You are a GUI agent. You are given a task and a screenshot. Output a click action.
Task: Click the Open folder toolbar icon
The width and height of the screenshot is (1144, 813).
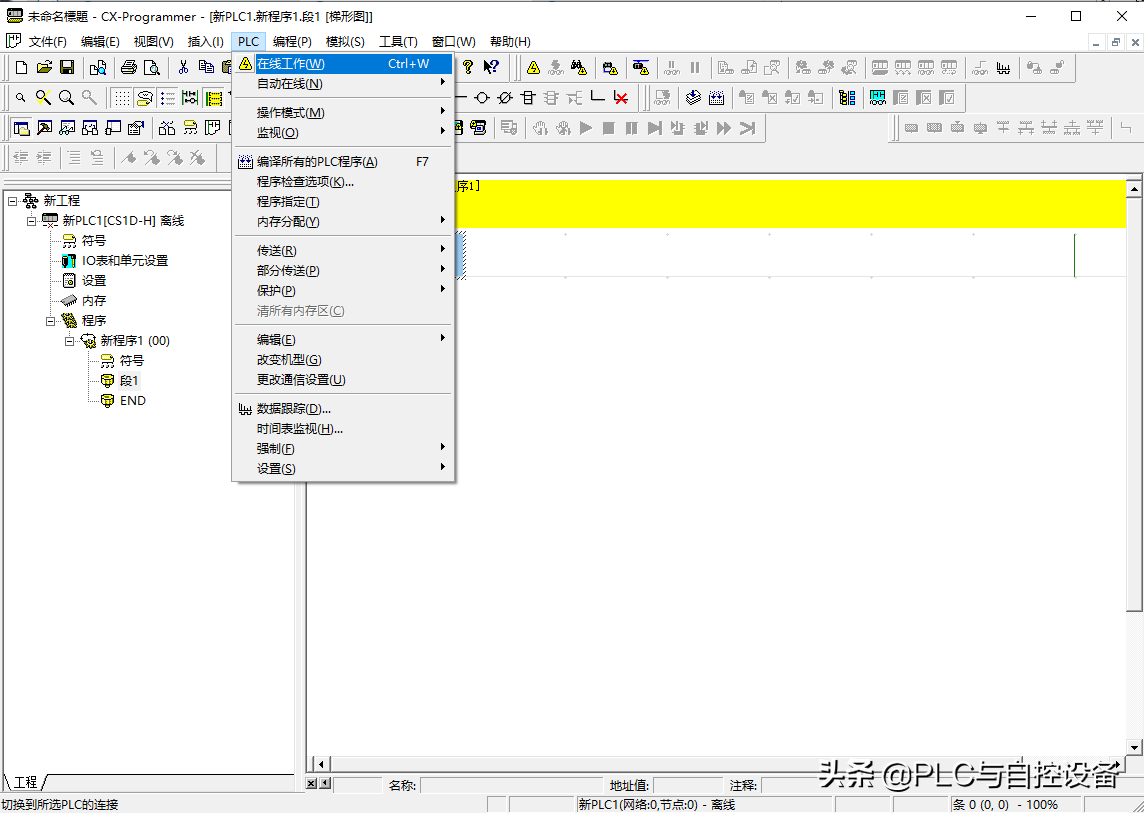pyautogui.click(x=44, y=67)
